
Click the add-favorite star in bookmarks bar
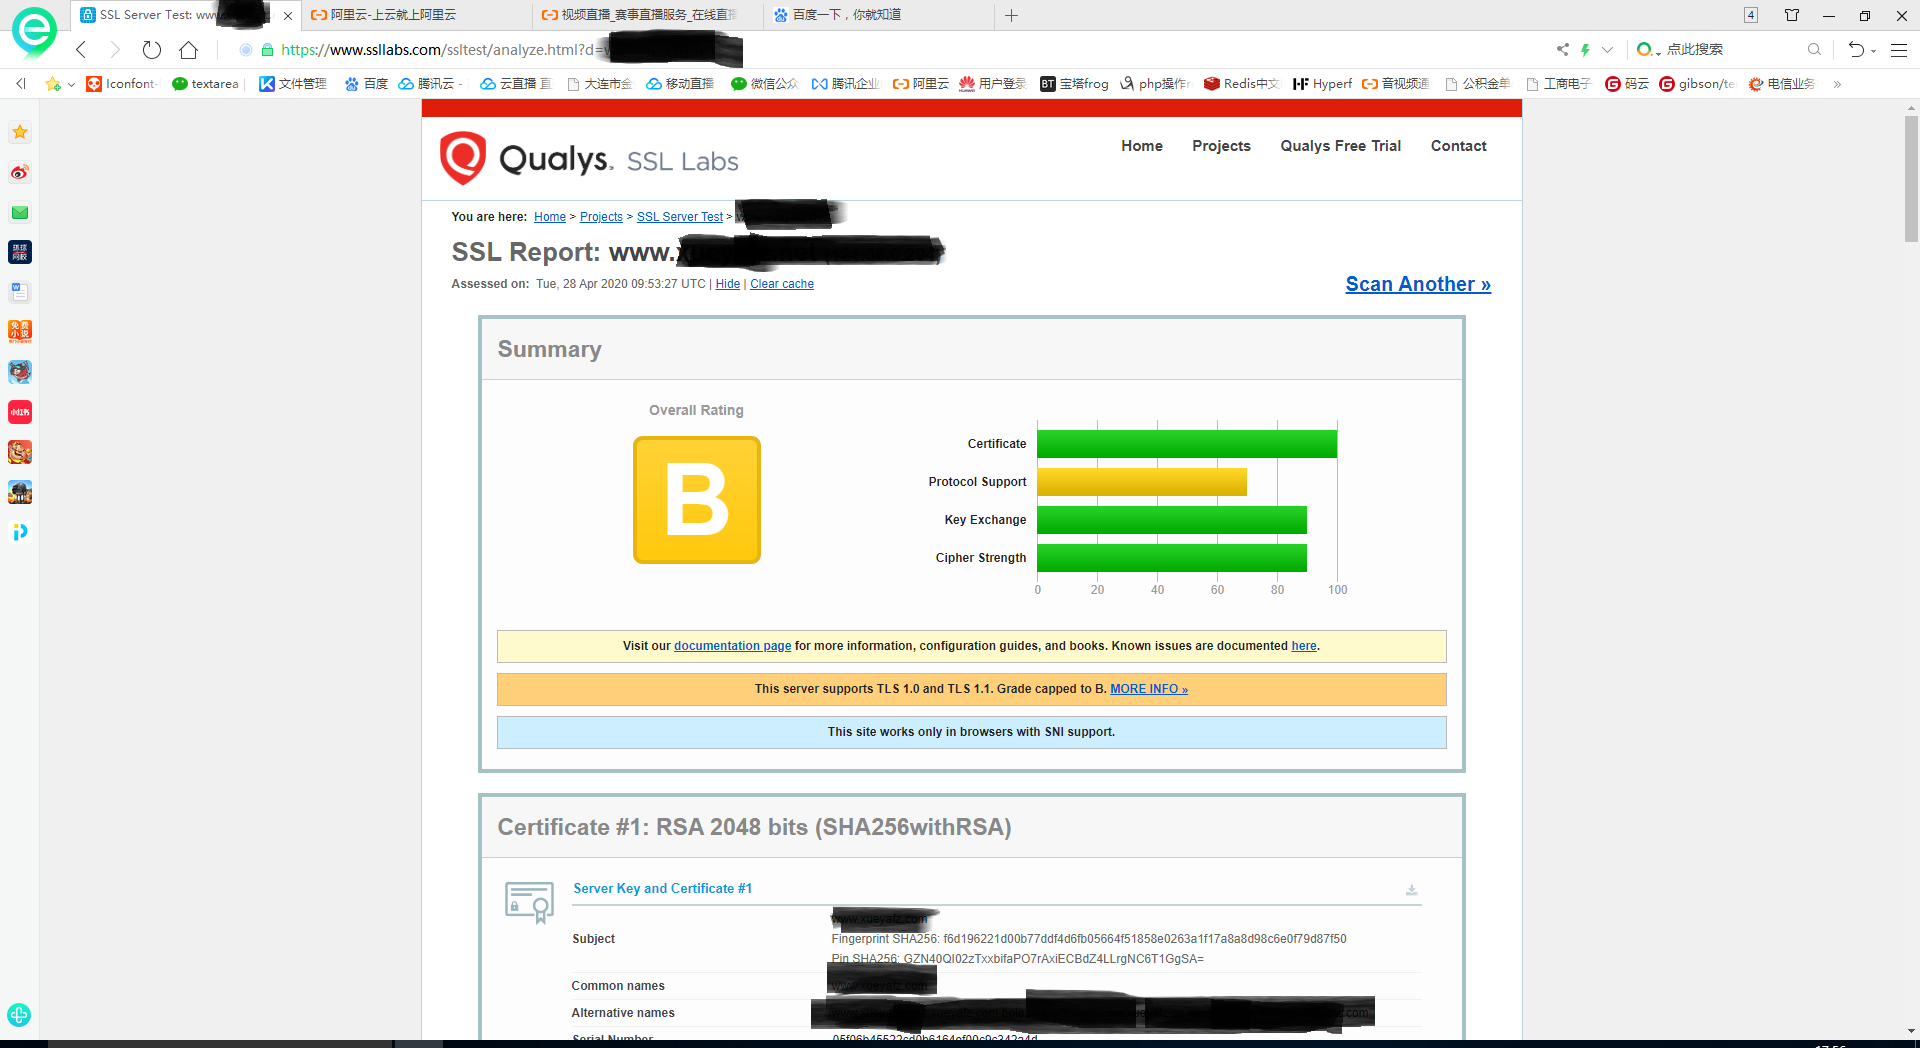click(x=53, y=84)
